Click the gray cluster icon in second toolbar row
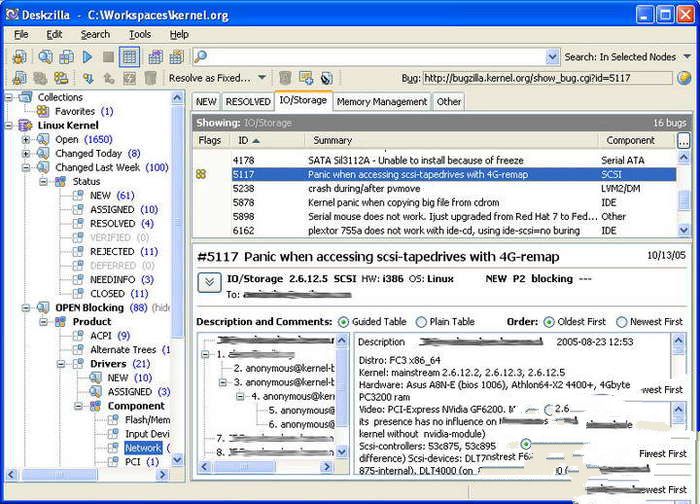Viewport: 700px width, 504px height. pyautogui.click(x=41, y=78)
